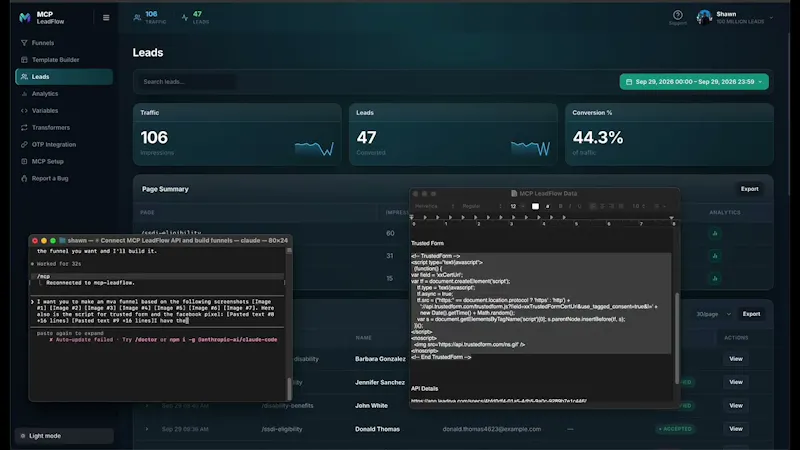Viewport: 800px width, 450px height.
Task: Open Support help icon
Action: [x=678, y=15]
